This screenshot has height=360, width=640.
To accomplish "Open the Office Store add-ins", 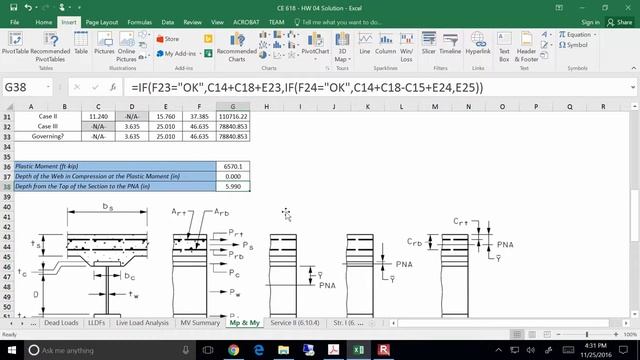I will (x=168, y=39).
